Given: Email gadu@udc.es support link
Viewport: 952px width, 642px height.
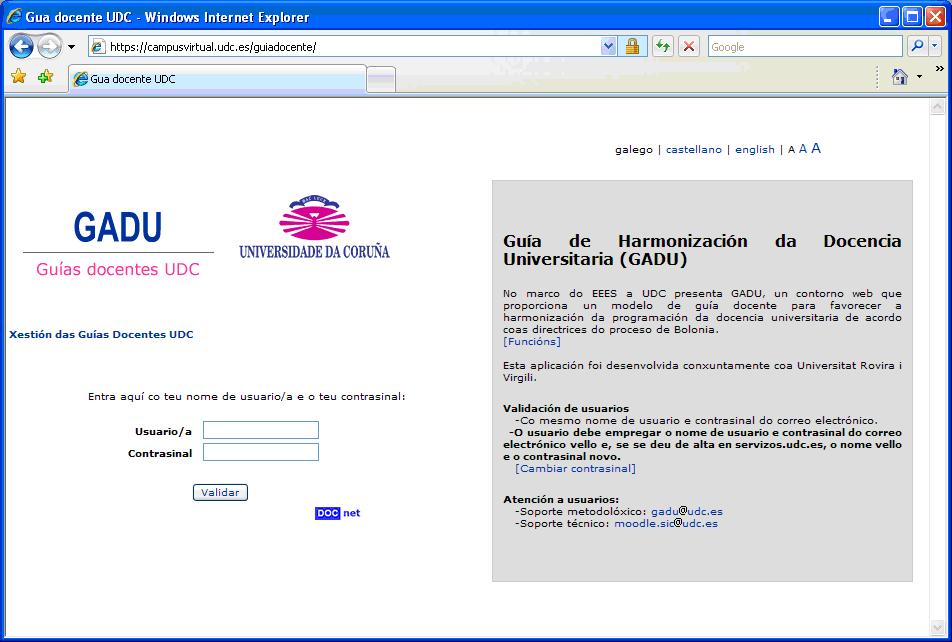Looking at the screenshot, I should point(687,511).
